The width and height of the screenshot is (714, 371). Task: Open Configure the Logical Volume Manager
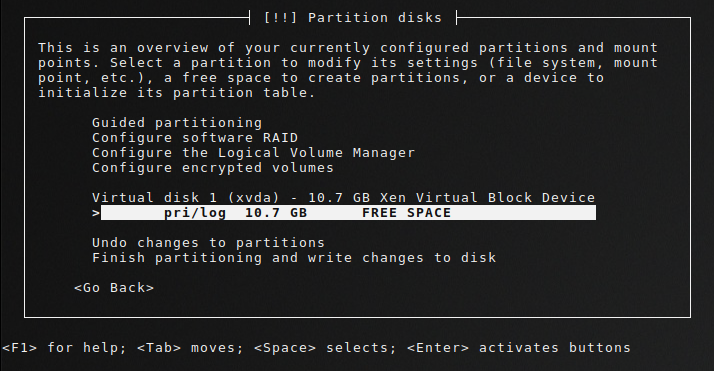point(254,153)
